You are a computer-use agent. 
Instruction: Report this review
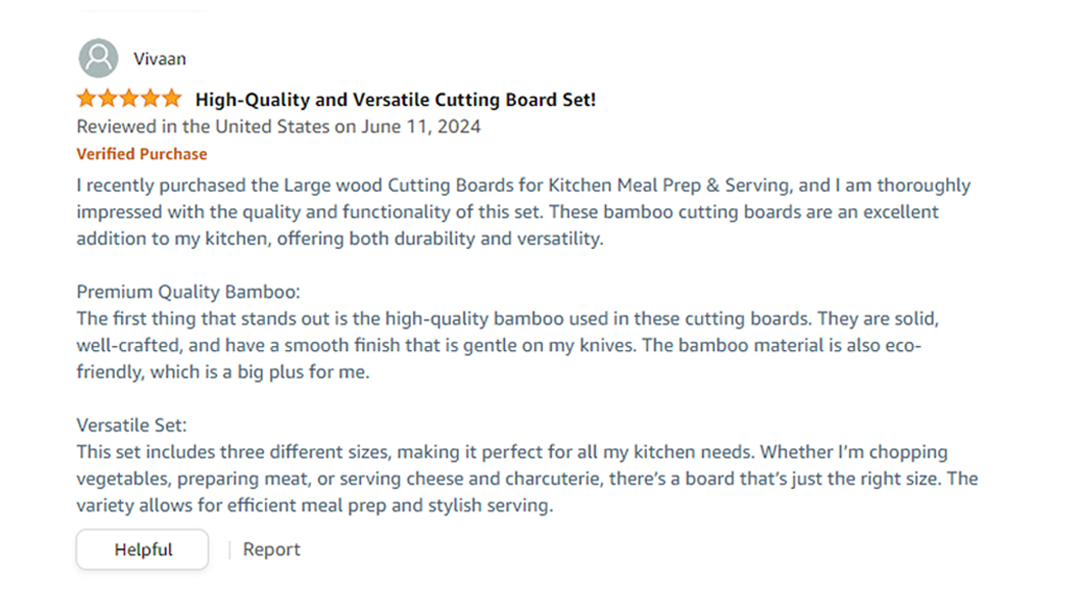(271, 550)
